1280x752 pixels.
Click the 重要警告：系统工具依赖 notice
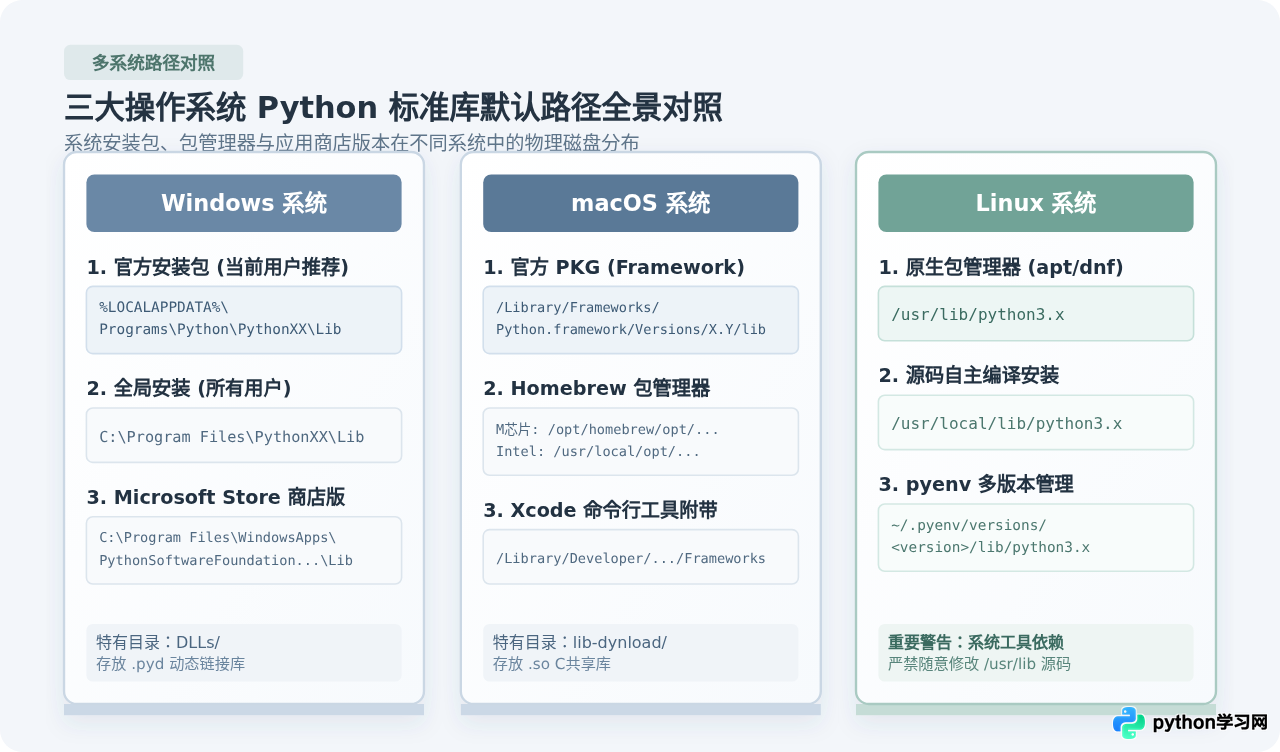[x=1036, y=653]
